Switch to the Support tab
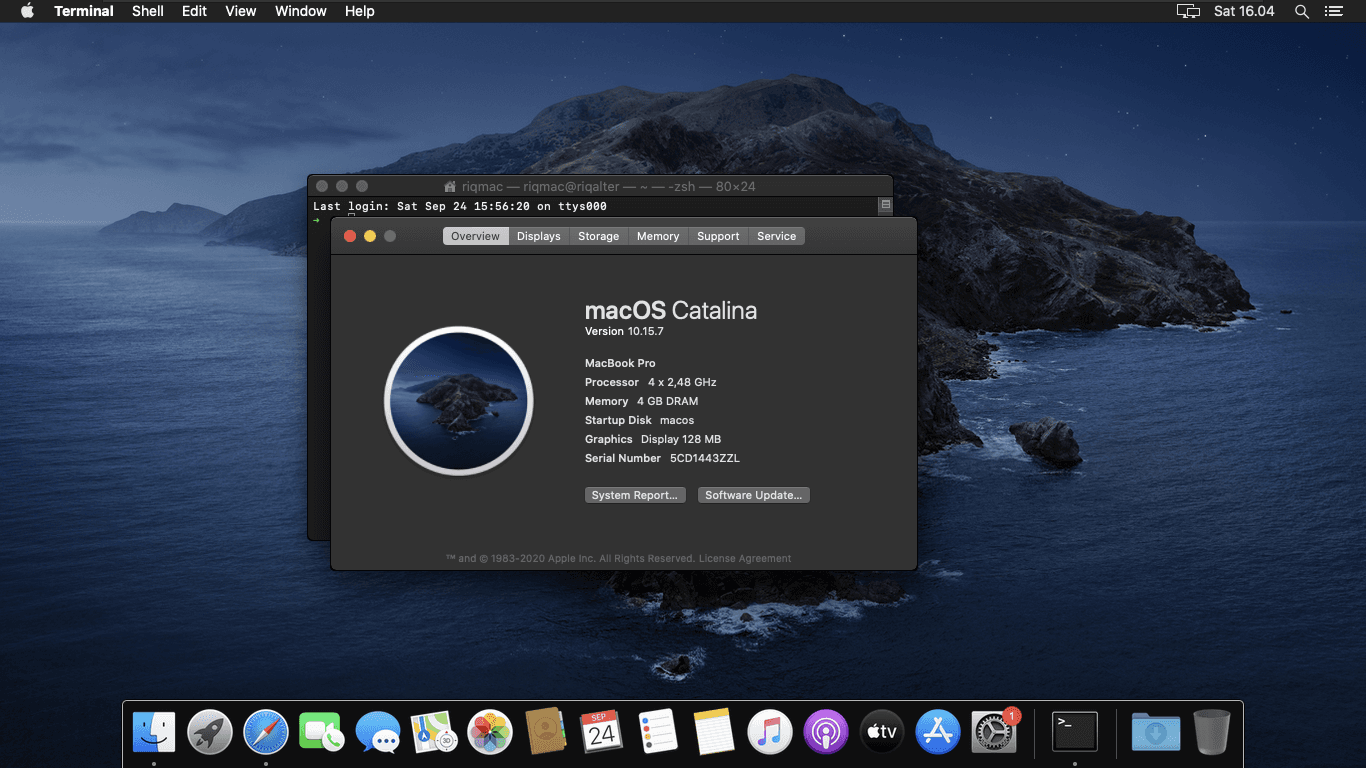 pyautogui.click(x=718, y=236)
